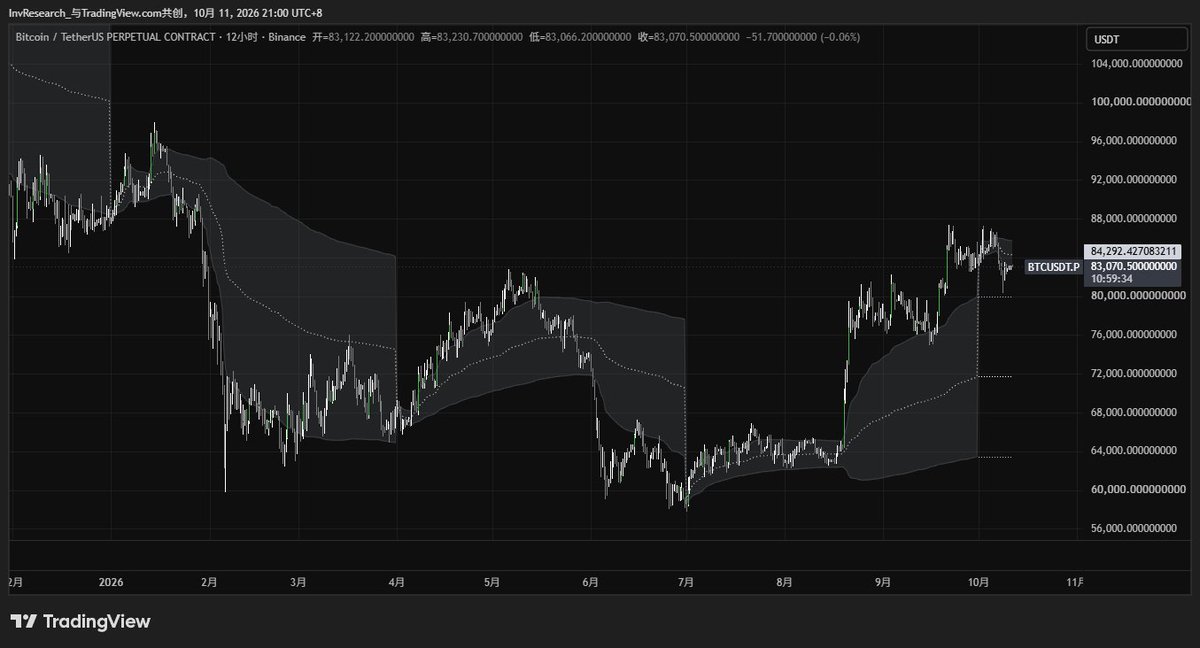Click the 低=83,066.200000000 low value
The height and width of the screenshot is (648, 1200).
[580, 37]
